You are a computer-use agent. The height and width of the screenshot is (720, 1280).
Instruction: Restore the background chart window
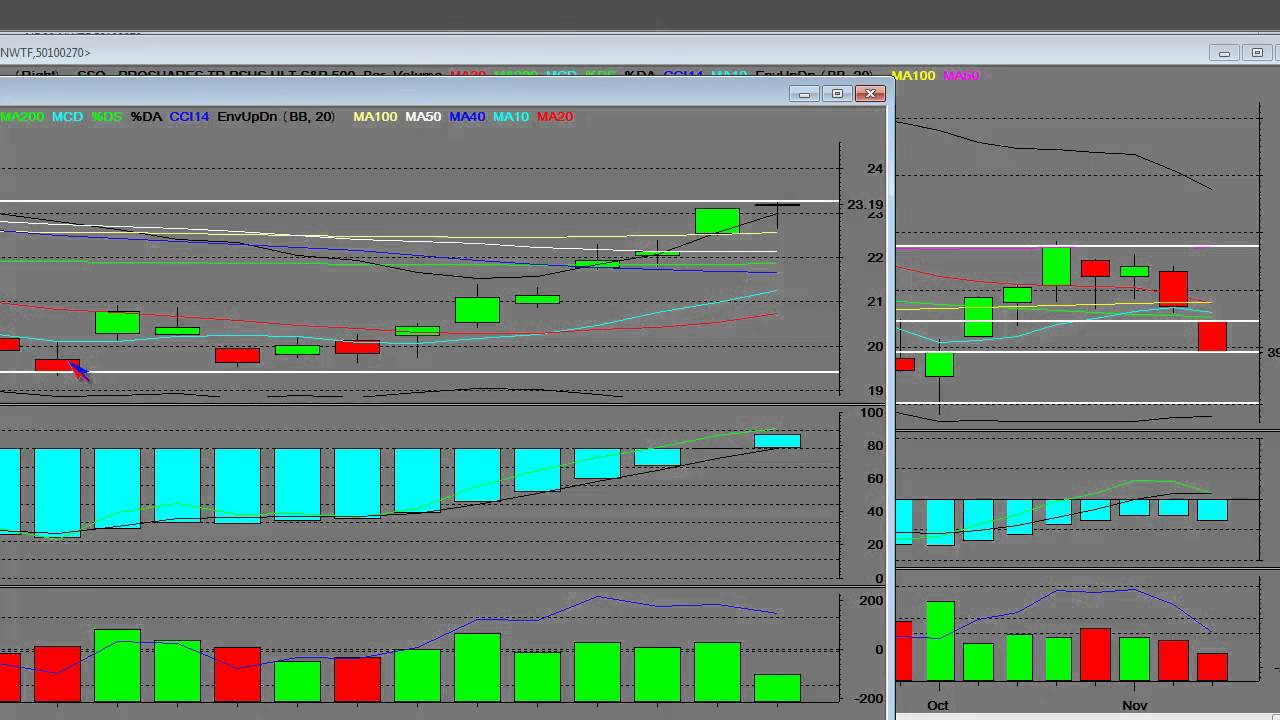1258,53
